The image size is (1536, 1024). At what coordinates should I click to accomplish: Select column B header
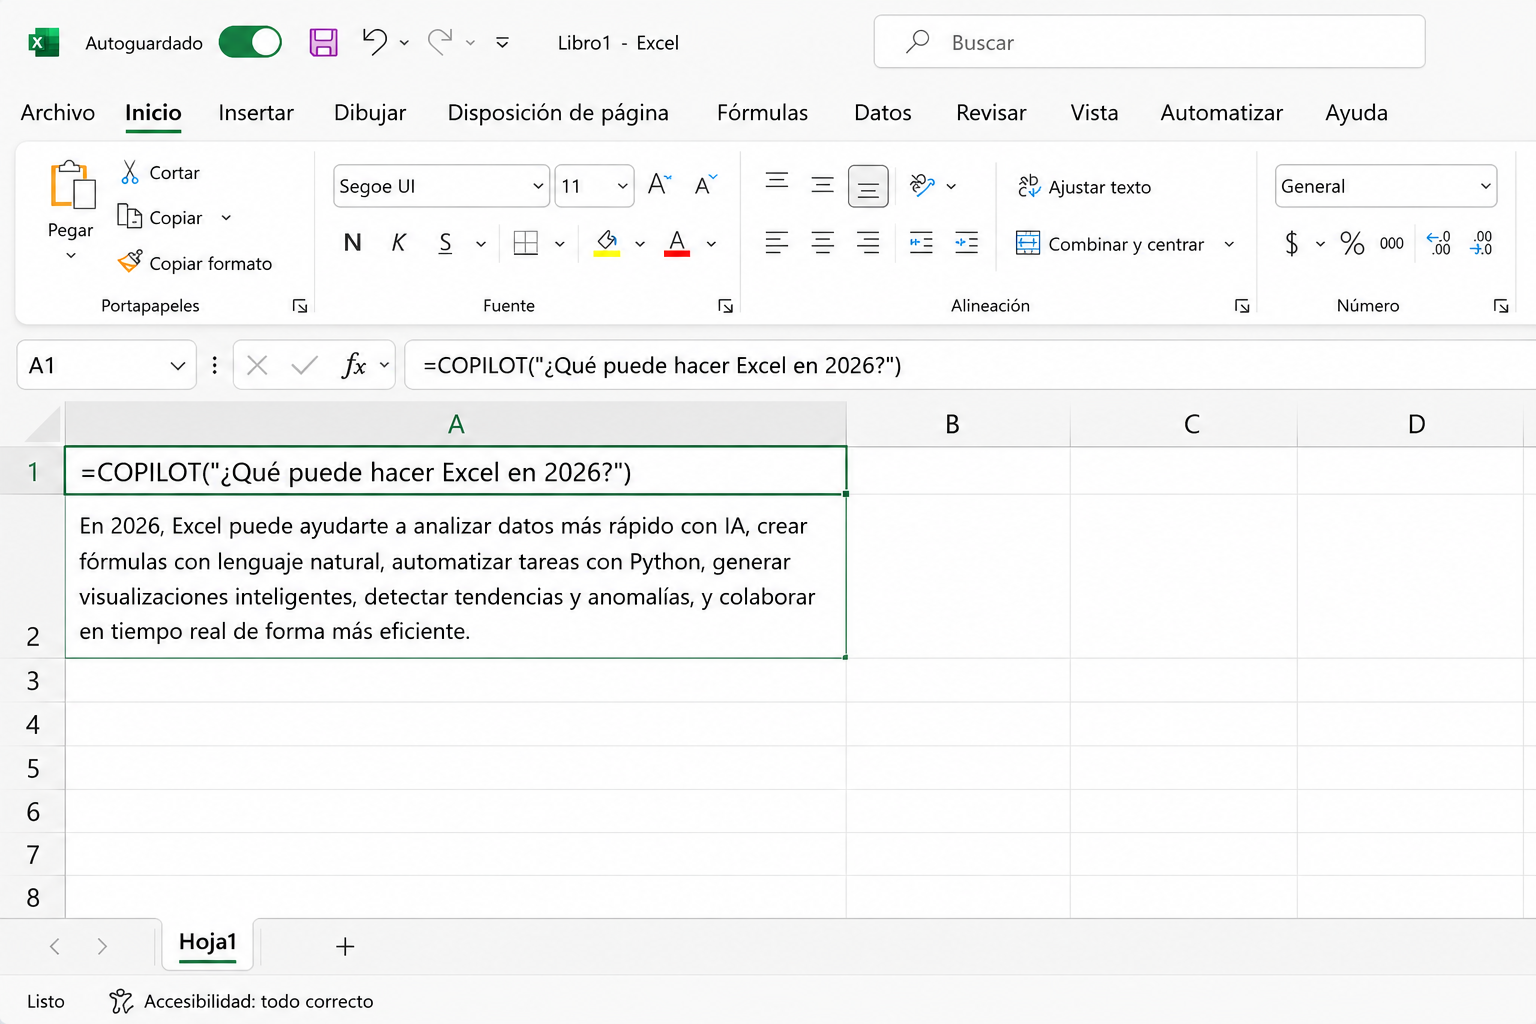pyautogui.click(x=958, y=424)
